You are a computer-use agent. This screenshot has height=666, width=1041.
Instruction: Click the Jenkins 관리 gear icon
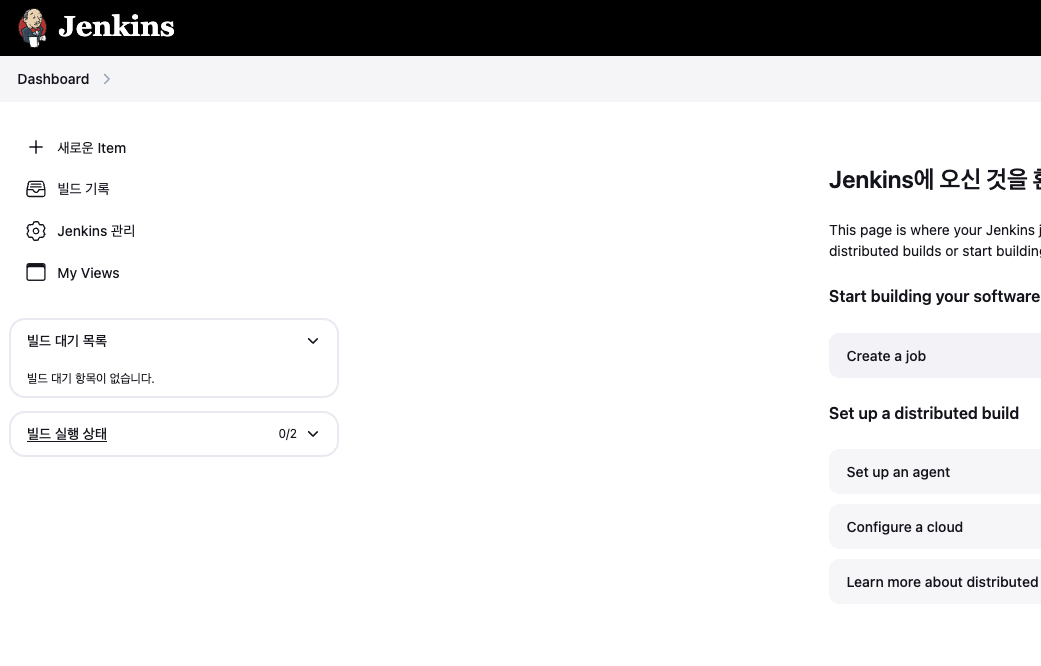(36, 231)
